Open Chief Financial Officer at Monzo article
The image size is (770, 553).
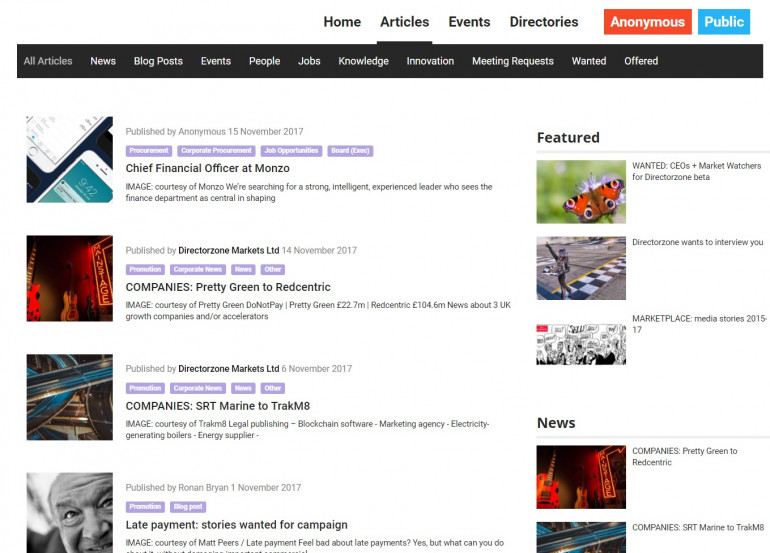click(x=207, y=168)
